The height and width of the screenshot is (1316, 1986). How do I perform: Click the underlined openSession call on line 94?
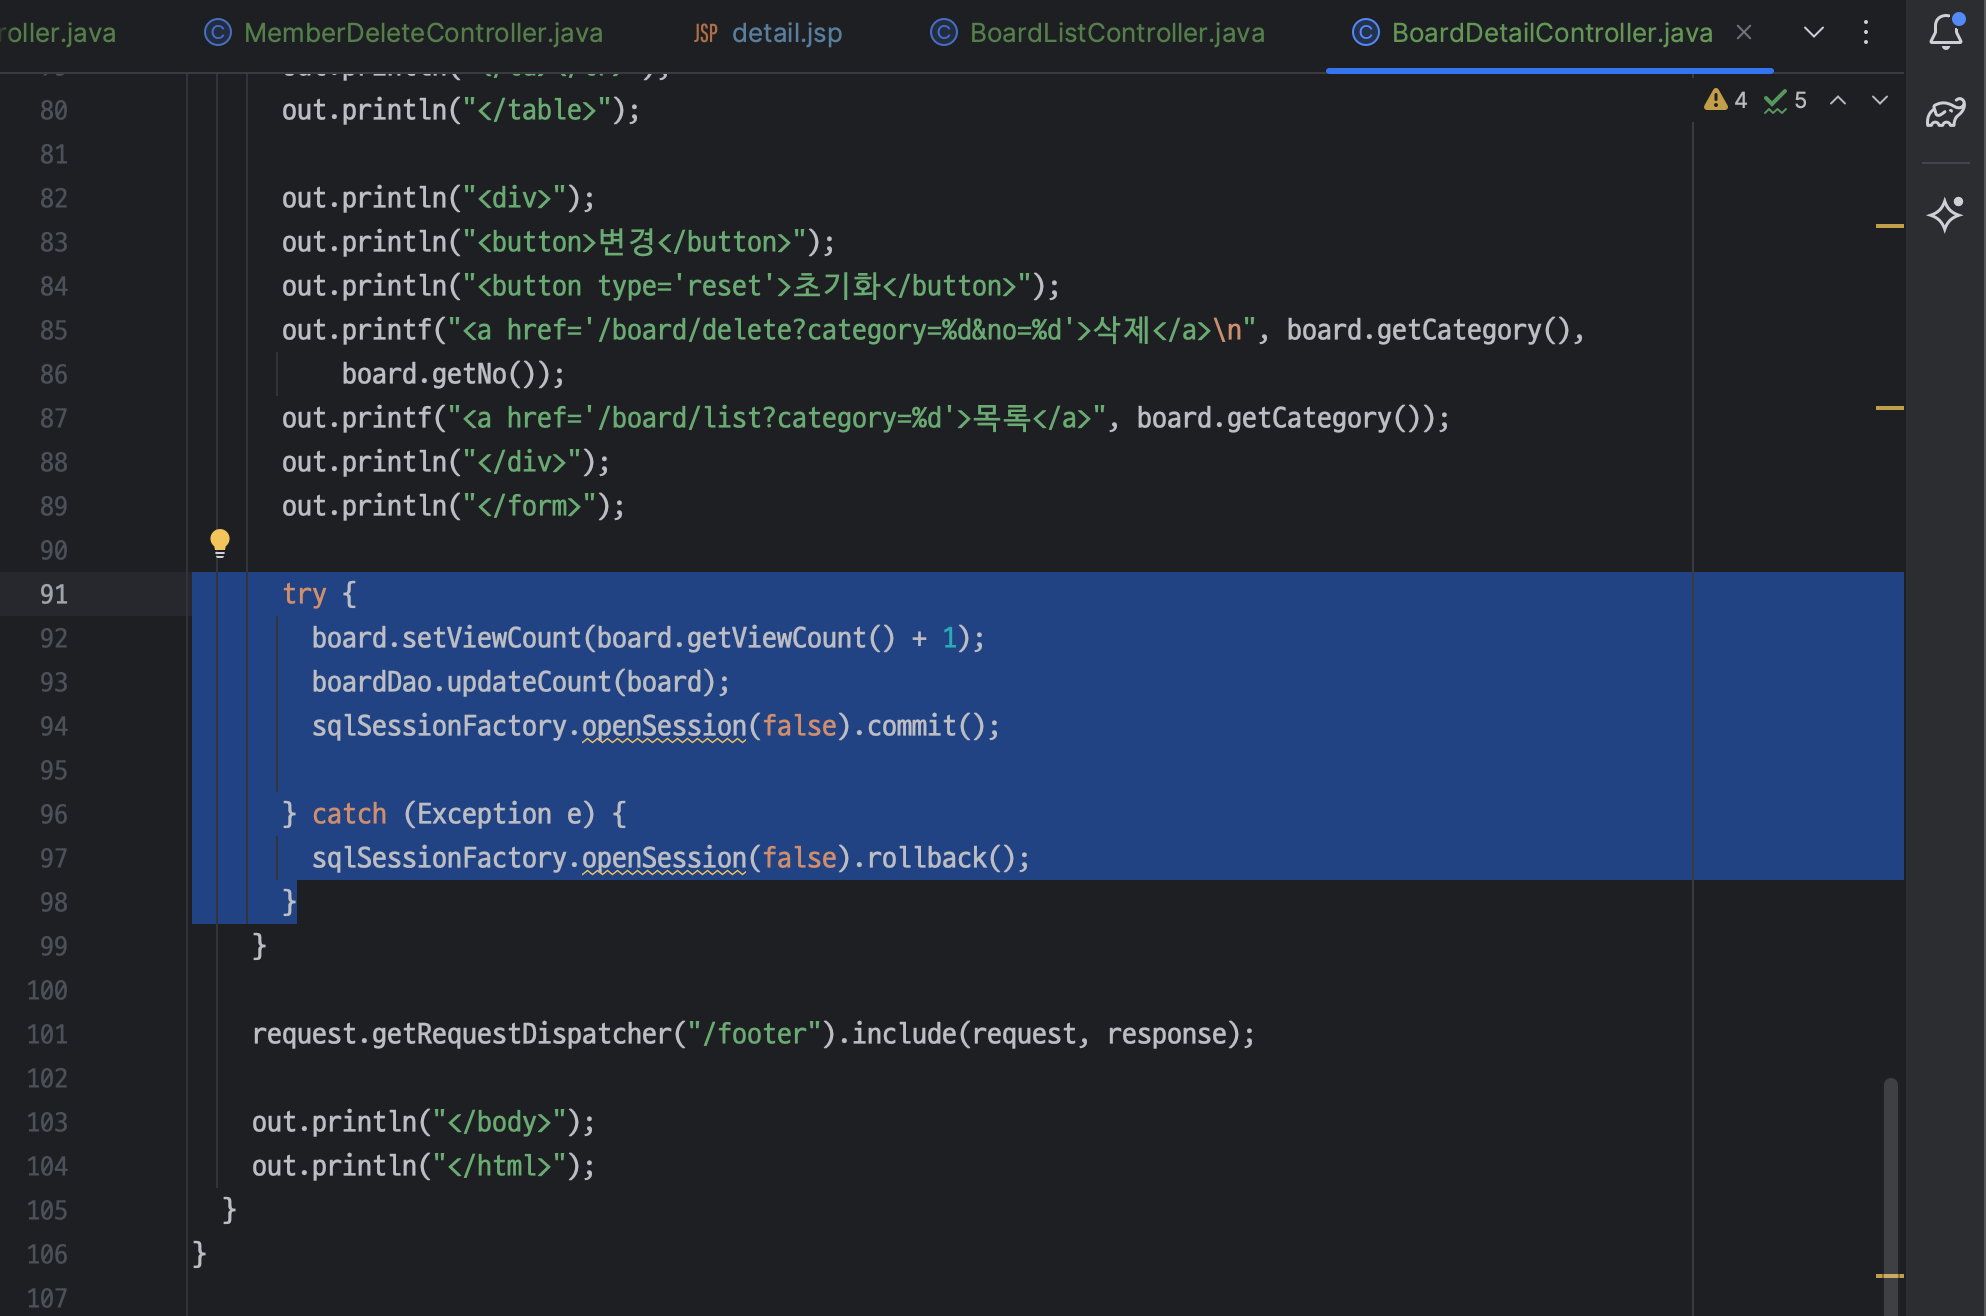coord(664,726)
